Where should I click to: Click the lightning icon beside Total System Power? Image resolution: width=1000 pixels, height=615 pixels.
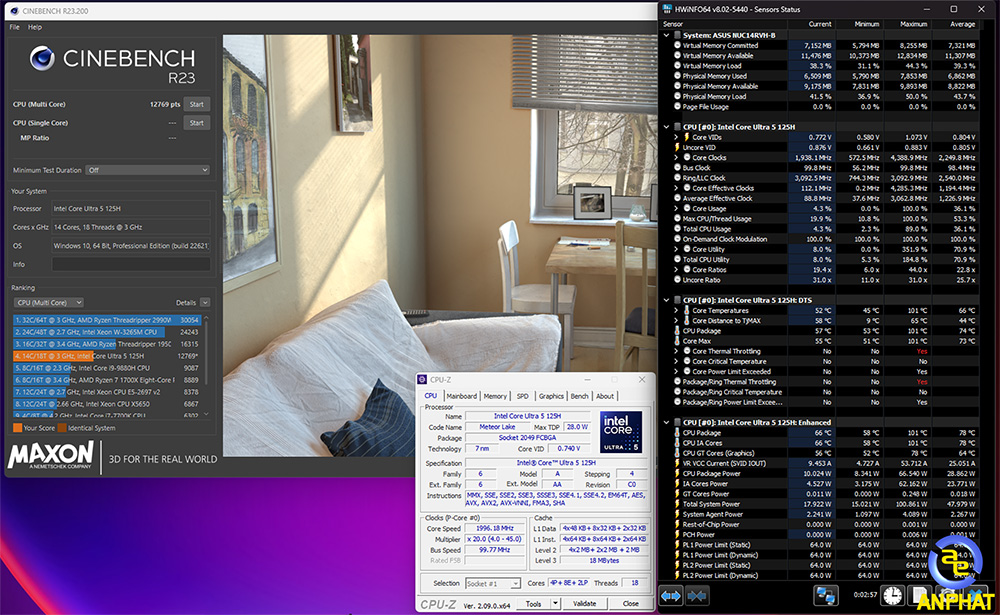677,504
